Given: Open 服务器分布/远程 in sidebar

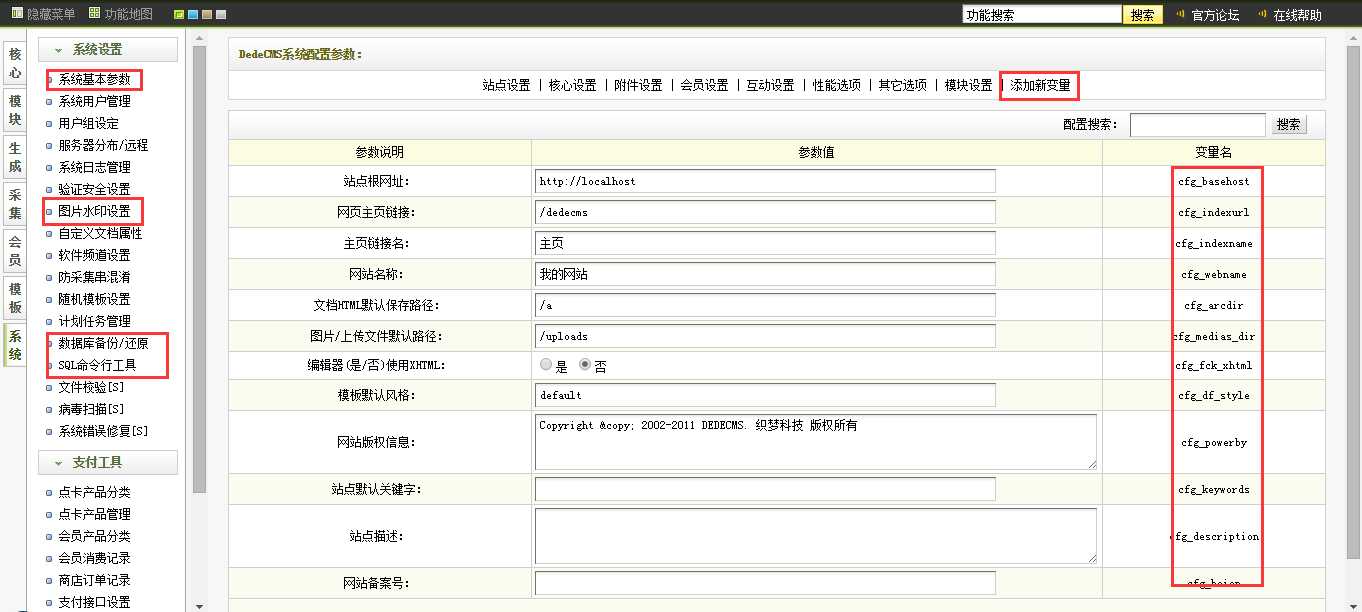Looking at the screenshot, I should click(103, 145).
